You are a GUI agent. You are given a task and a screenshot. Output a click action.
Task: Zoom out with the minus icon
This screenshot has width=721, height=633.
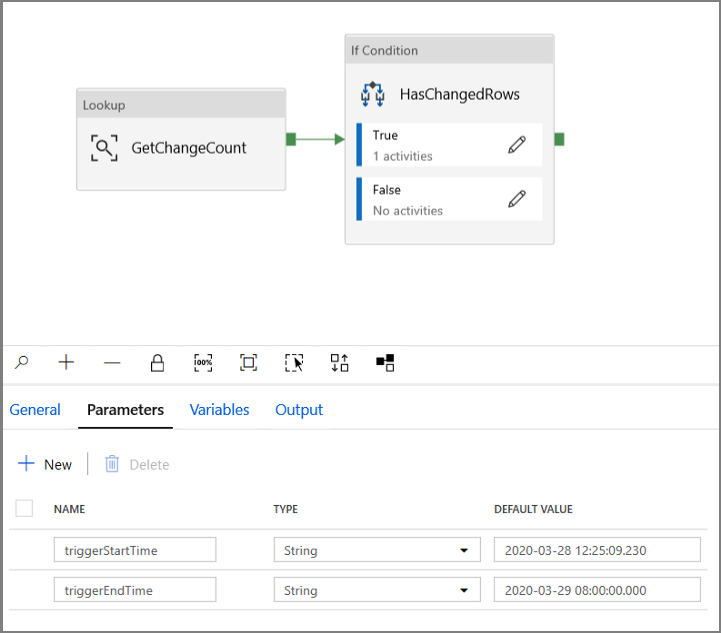pyautogui.click(x=112, y=363)
